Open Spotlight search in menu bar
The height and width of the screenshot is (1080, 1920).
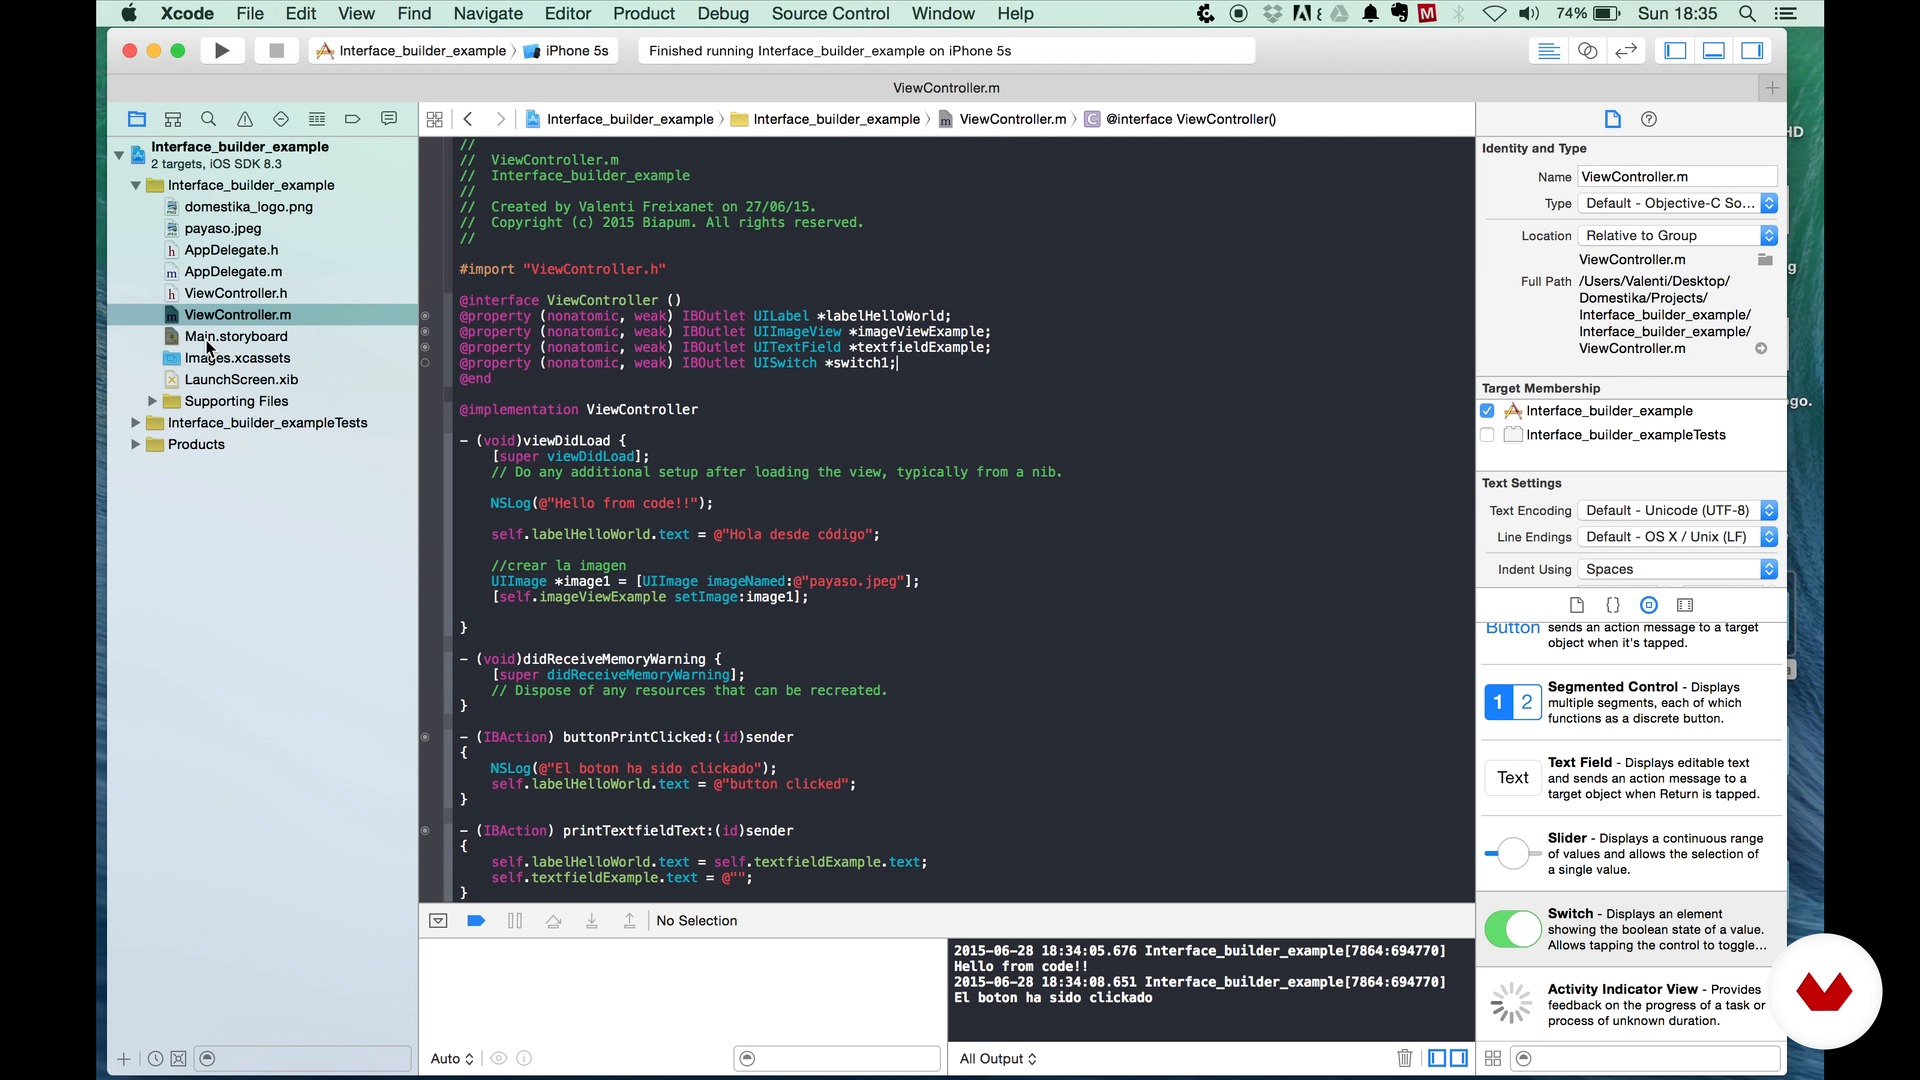click(1747, 14)
